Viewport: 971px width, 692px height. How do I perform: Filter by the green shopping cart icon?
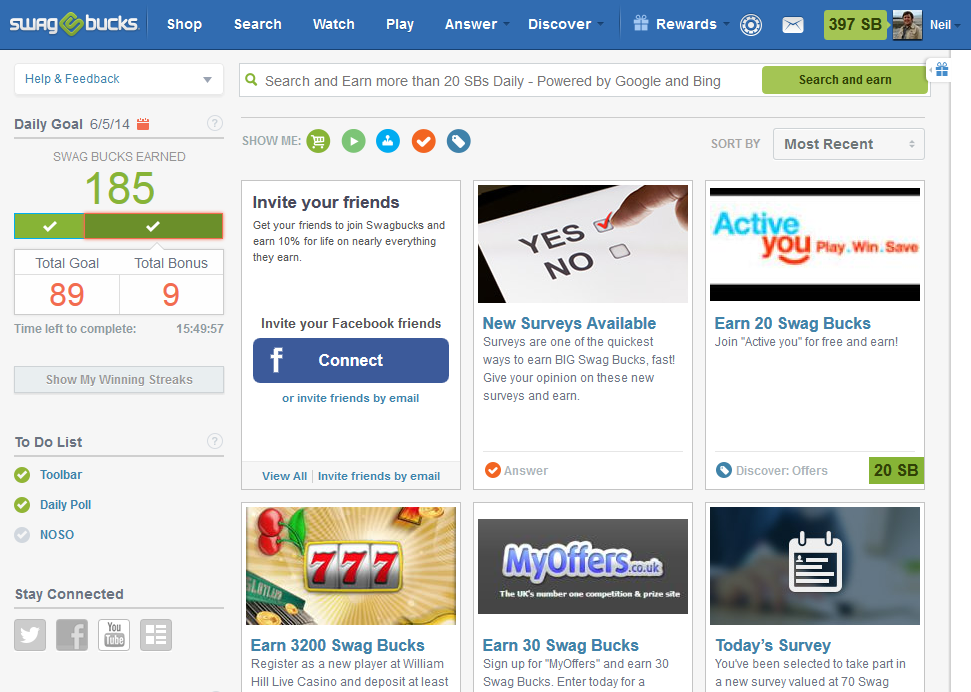tap(318, 141)
